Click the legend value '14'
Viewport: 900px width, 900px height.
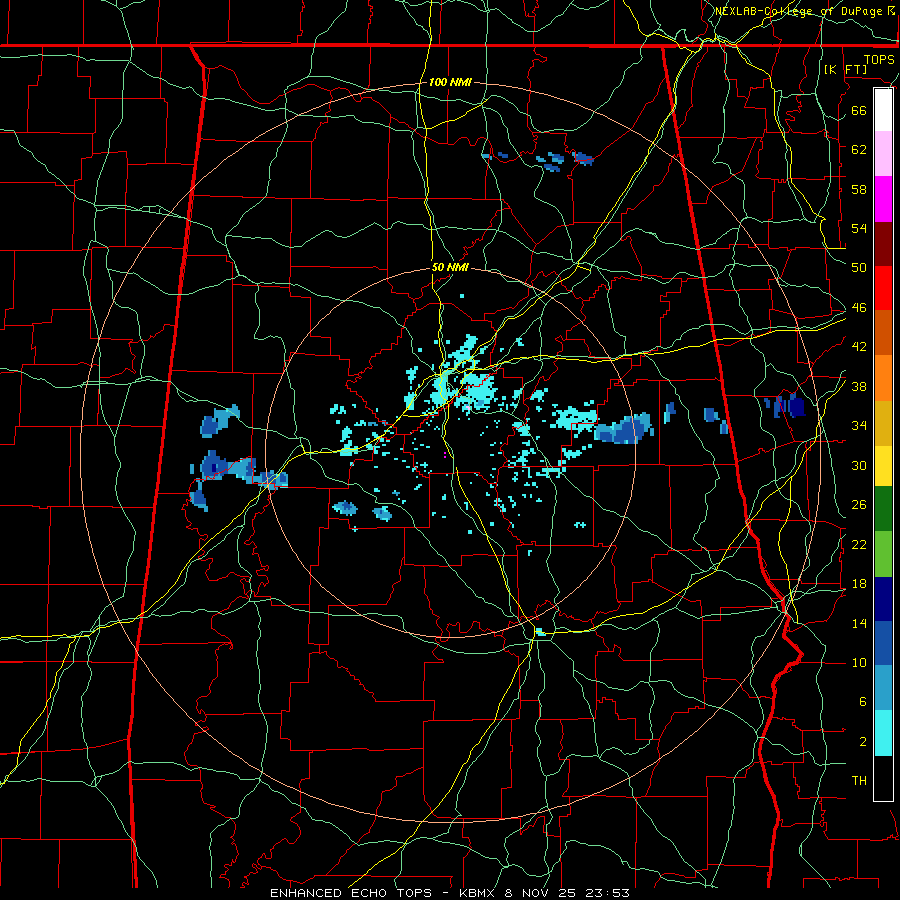tap(859, 623)
